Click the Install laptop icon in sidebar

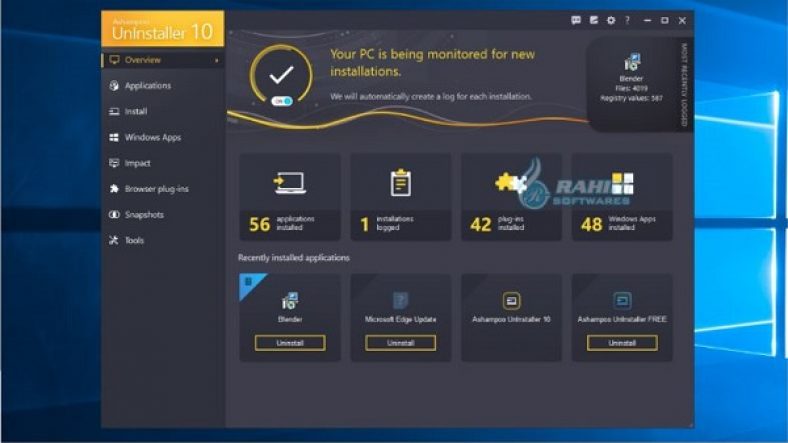point(114,112)
